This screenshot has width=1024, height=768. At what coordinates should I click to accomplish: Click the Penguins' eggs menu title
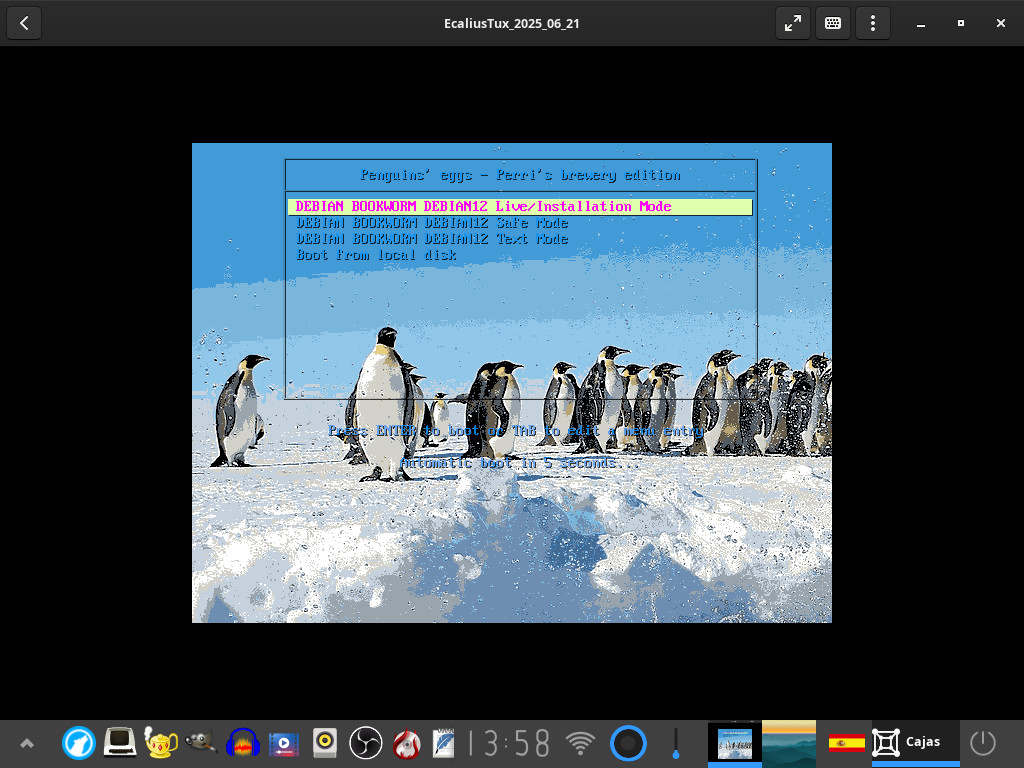click(520, 175)
